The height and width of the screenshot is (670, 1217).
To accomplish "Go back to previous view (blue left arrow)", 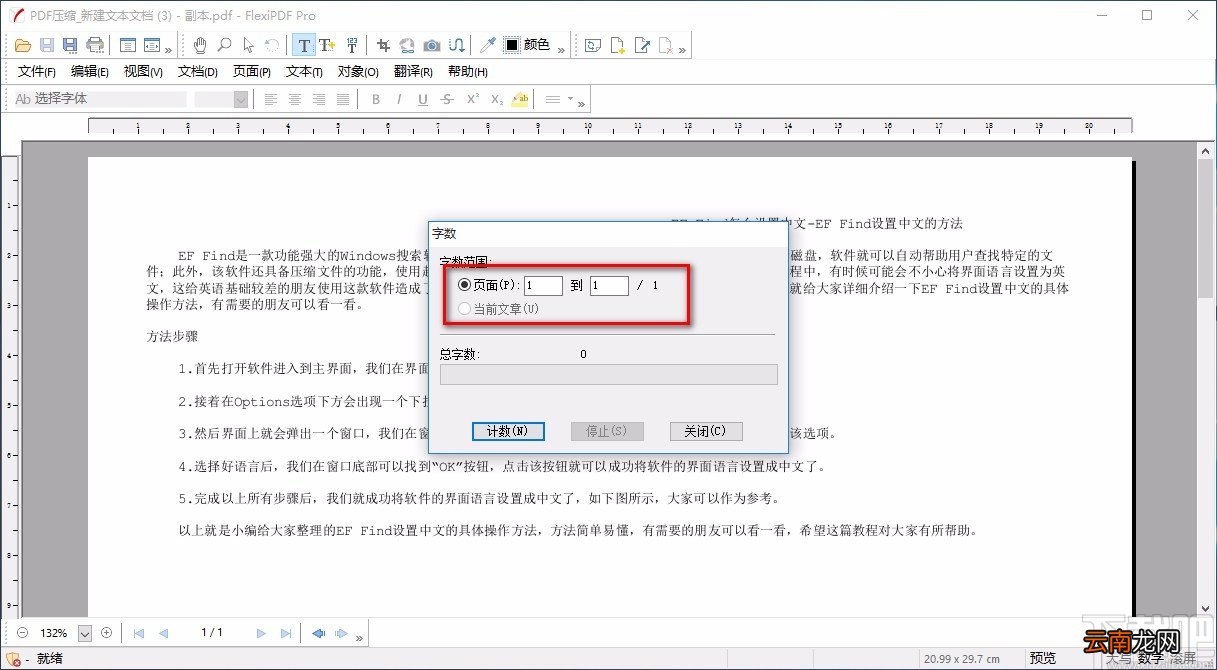I will pyautogui.click(x=318, y=633).
